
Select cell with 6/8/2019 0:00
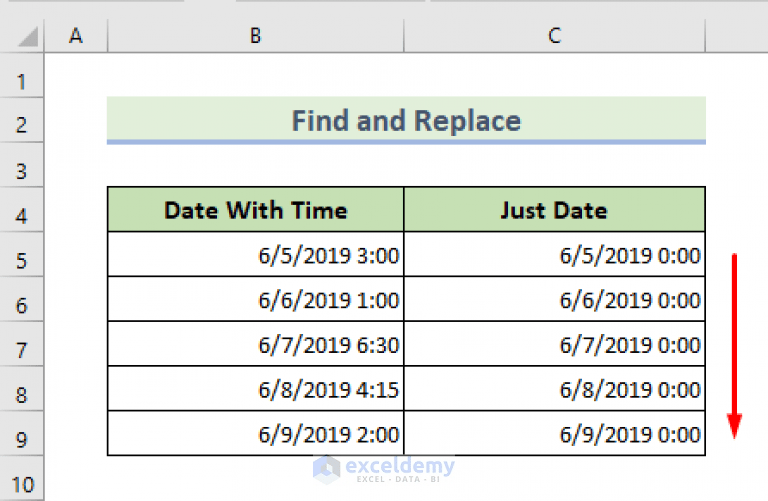(554, 389)
